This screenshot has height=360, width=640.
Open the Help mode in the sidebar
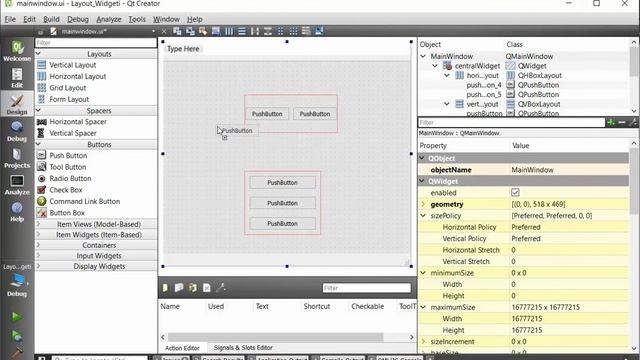pos(17,211)
